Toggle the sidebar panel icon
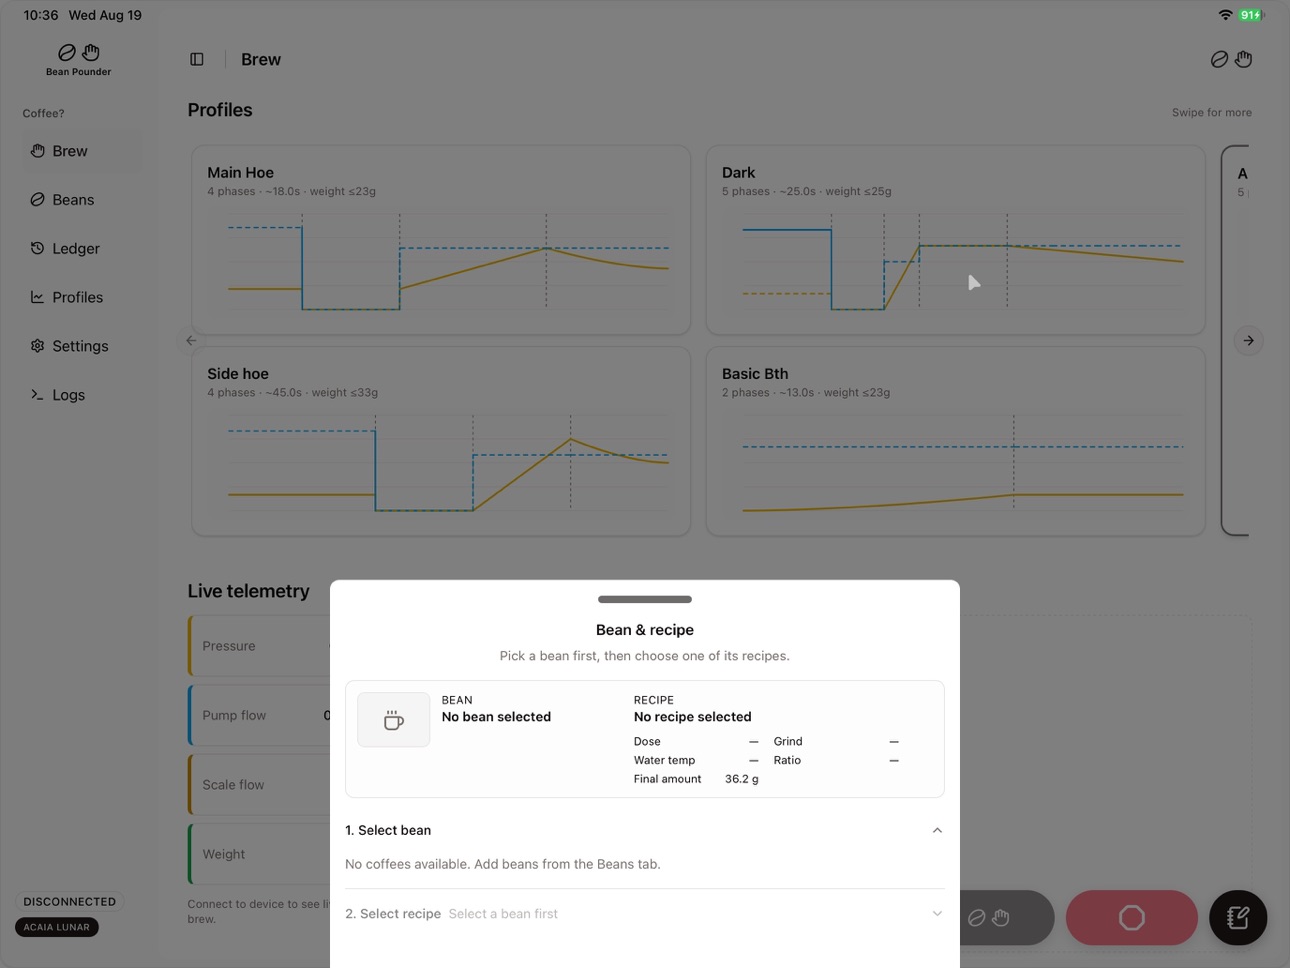This screenshot has height=968, width=1290. pyautogui.click(x=197, y=59)
